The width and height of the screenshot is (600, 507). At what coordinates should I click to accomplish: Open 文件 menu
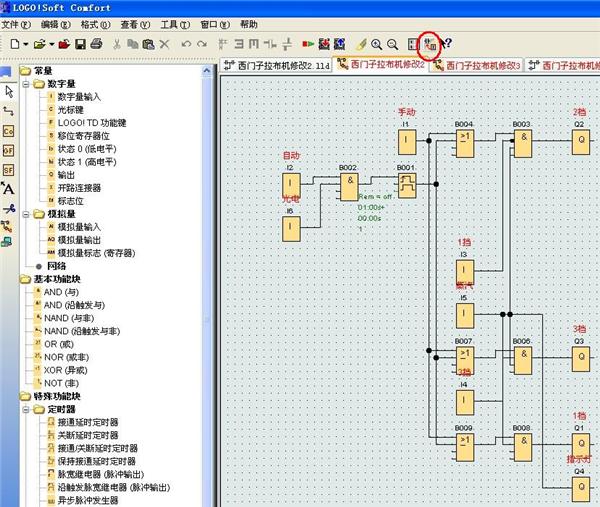[16, 25]
